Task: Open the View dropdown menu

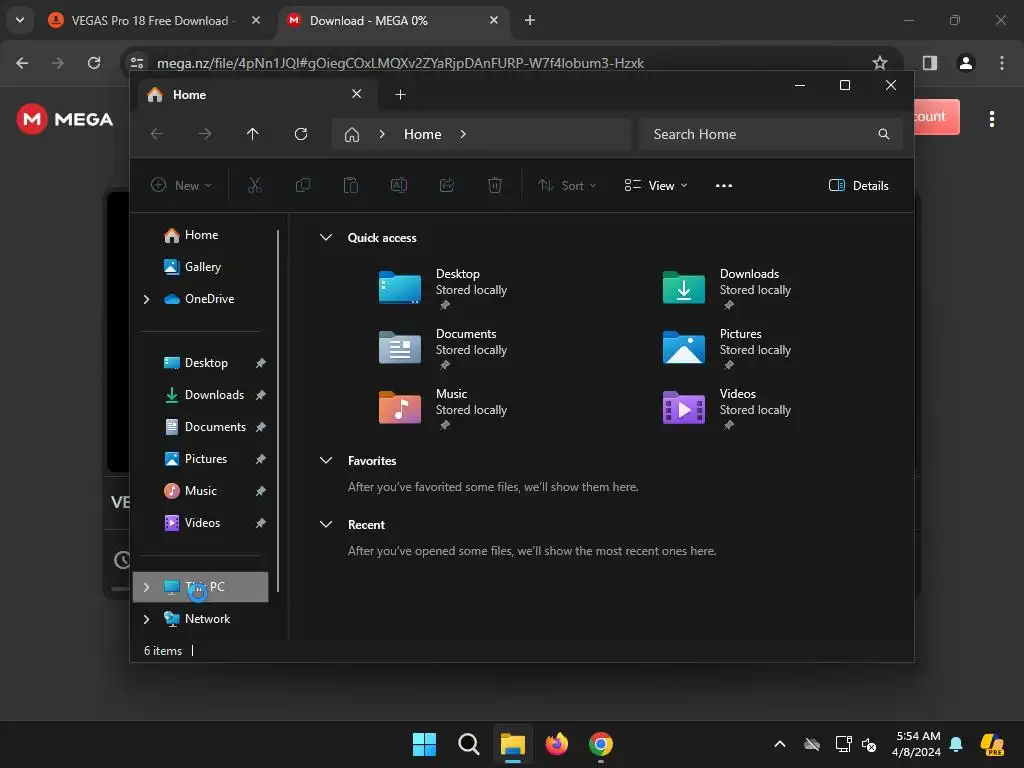Action: 656,185
